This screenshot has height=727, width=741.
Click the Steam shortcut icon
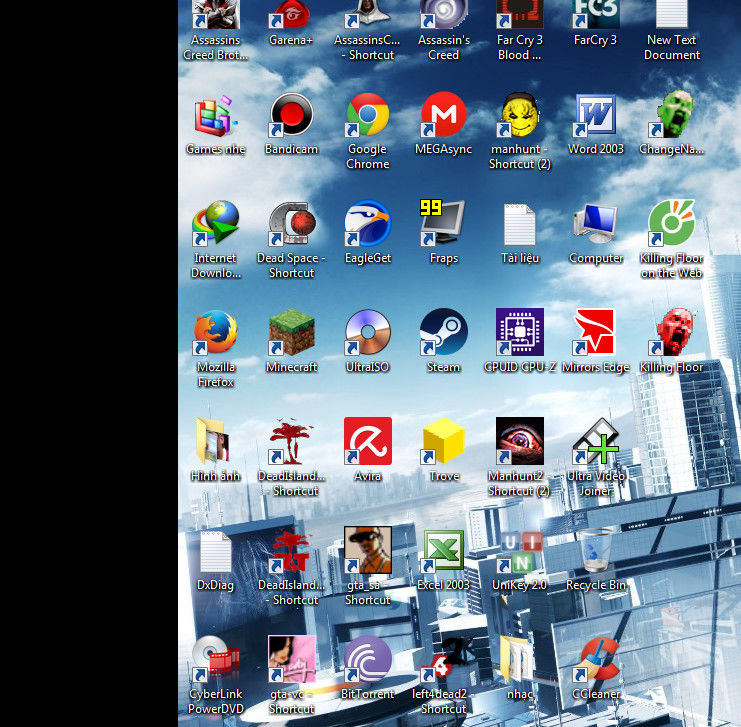coord(443,333)
